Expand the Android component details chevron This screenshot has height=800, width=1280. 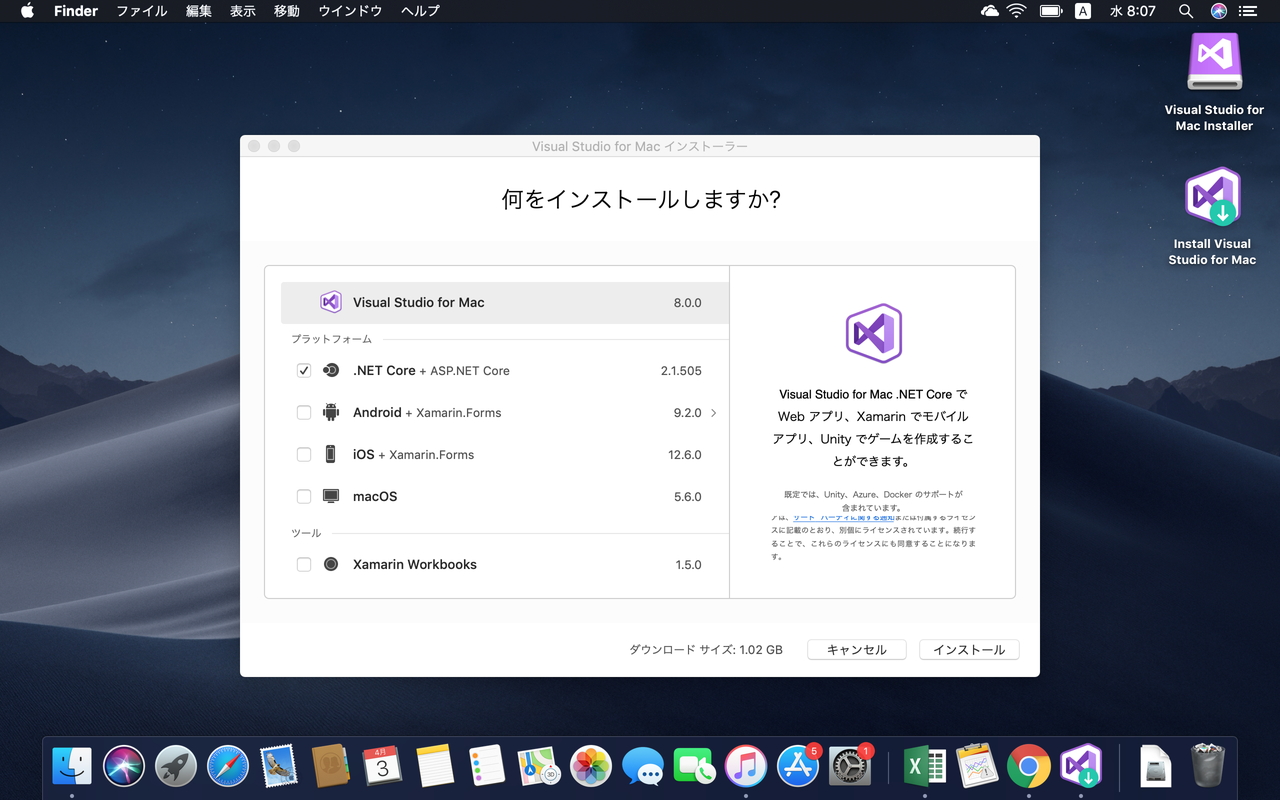point(714,412)
